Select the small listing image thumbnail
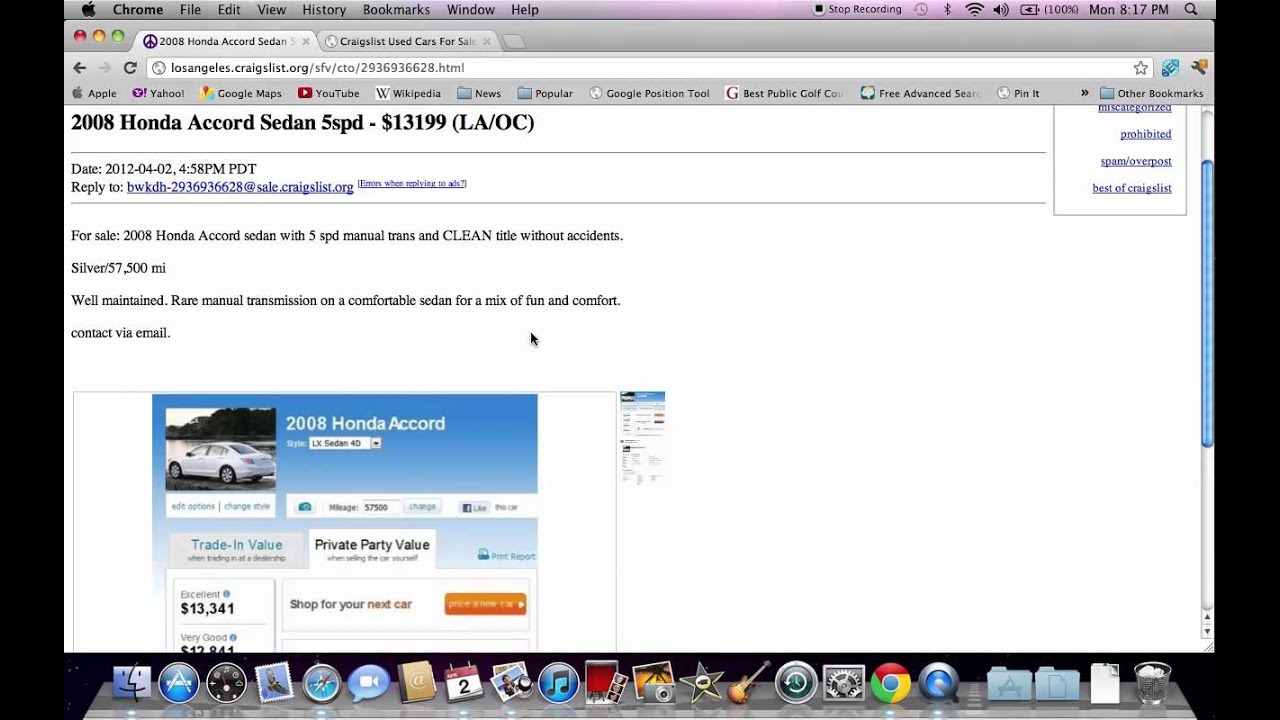The width and height of the screenshot is (1280, 720). (642, 438)
